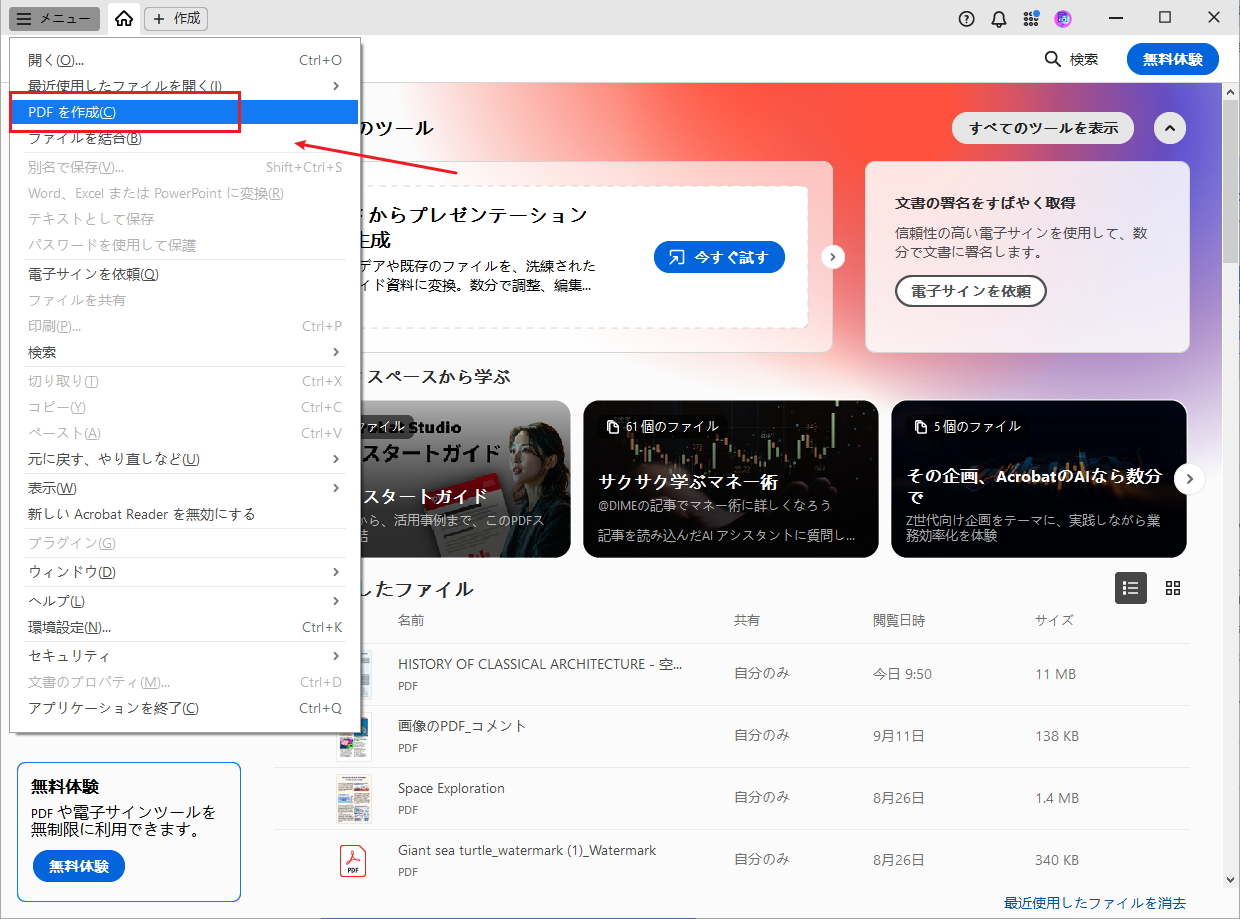
Task: Open the notifications bell icon
Action: (998, 18)
